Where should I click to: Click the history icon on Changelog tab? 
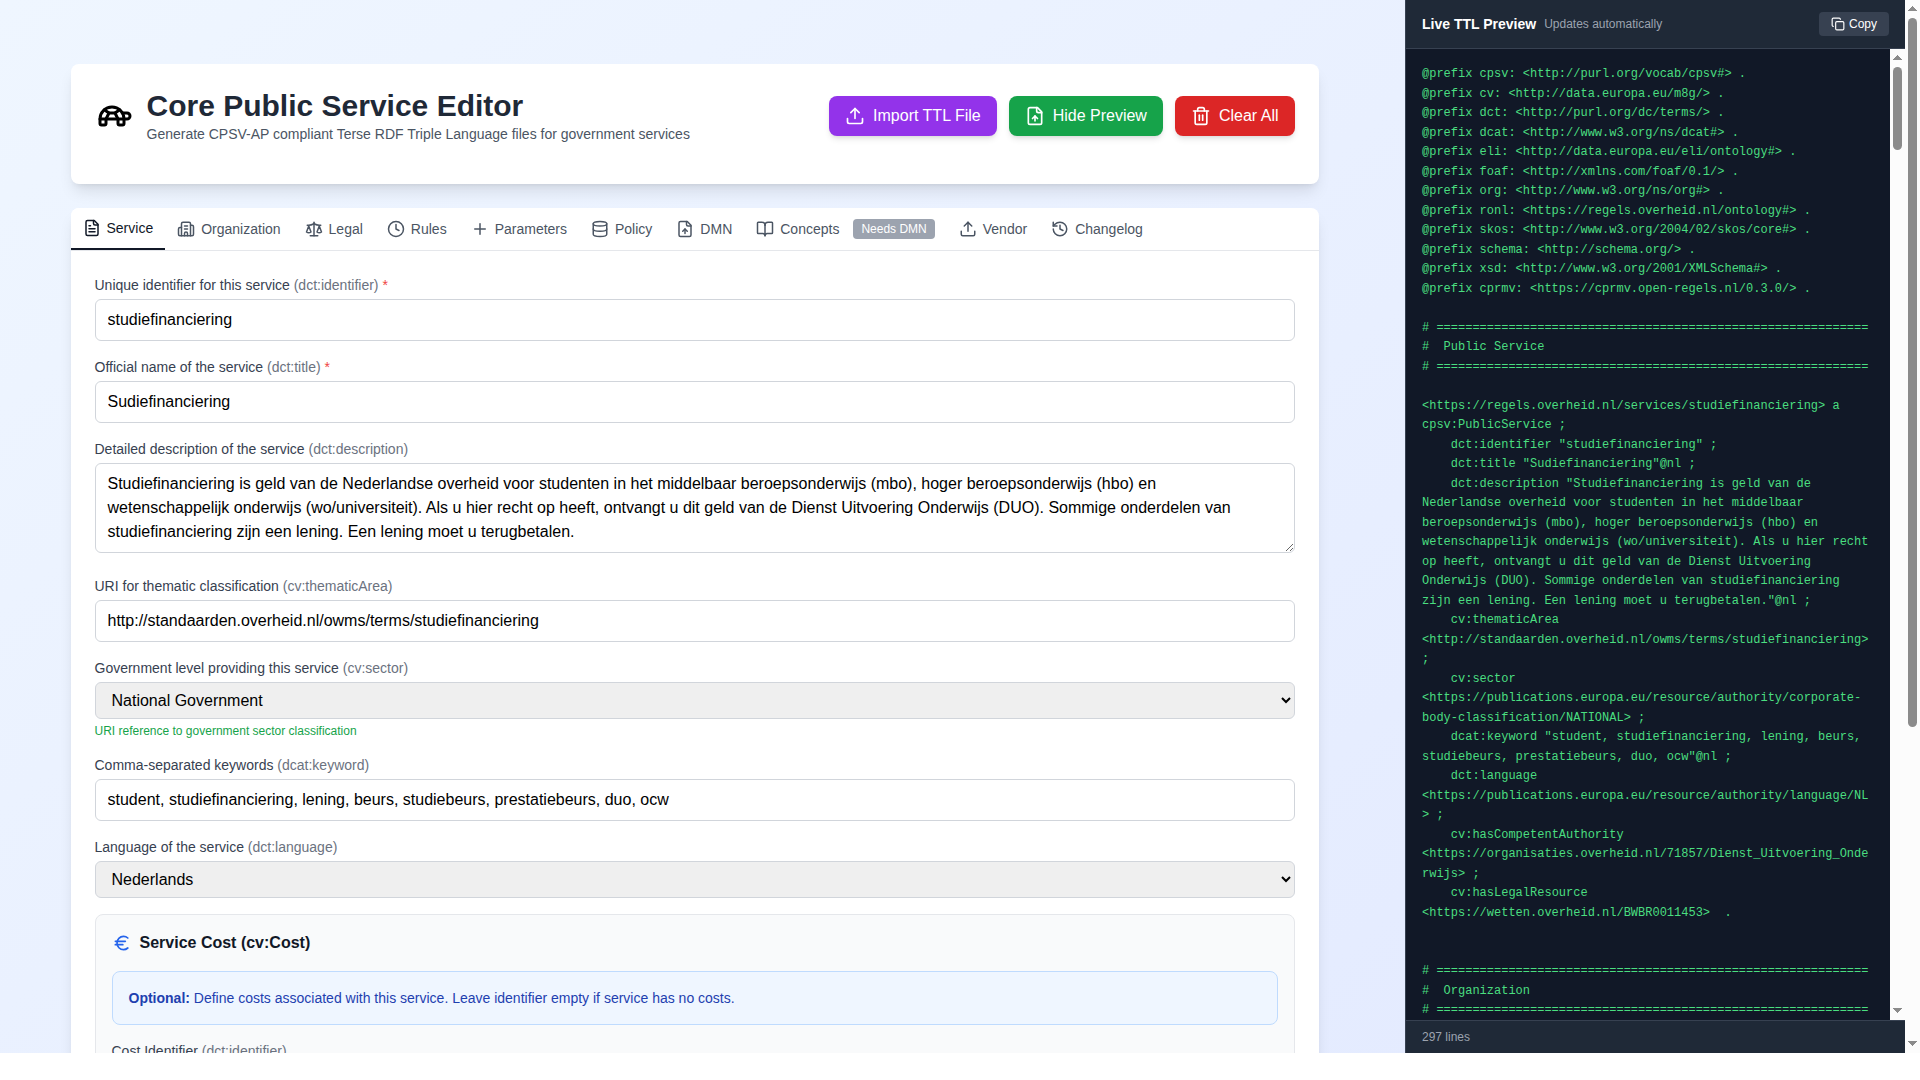click(x=1060, y=229)
